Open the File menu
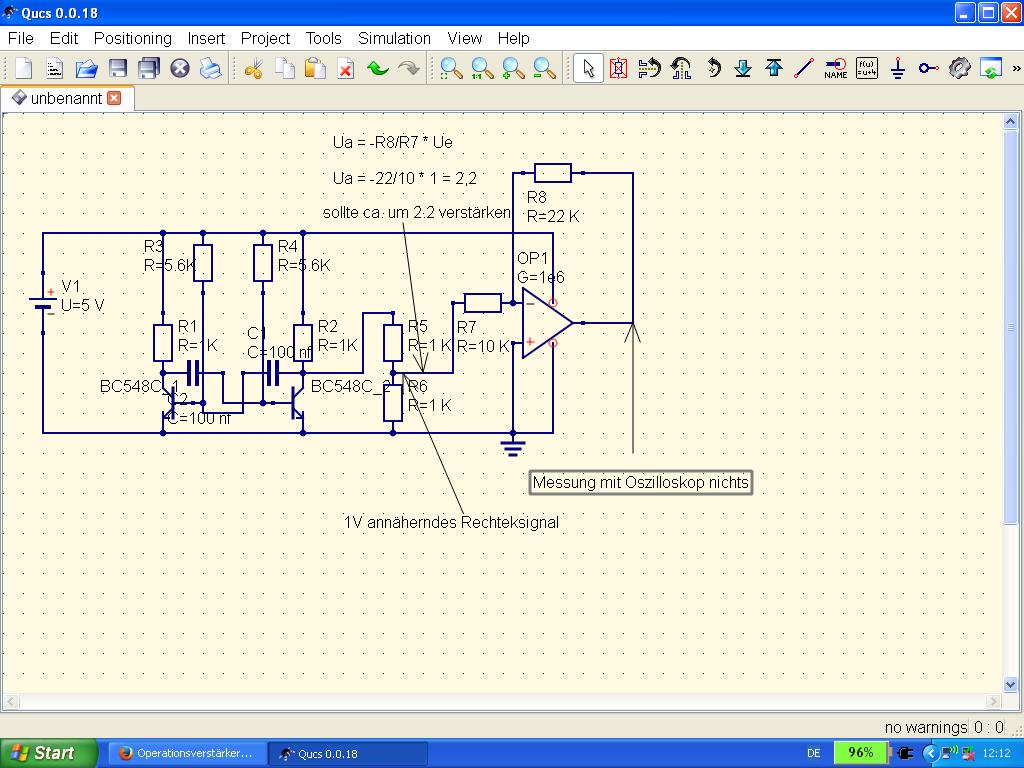Image resolution: width=1024 pixels, height=768 pixels. [21, 39]
